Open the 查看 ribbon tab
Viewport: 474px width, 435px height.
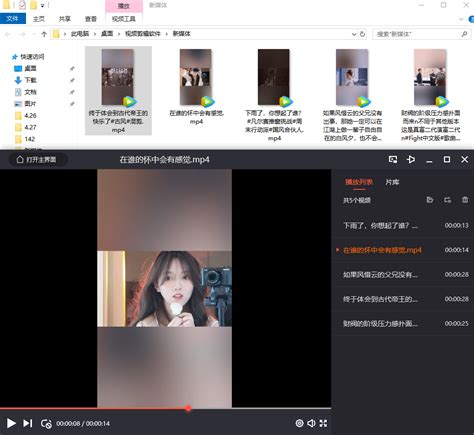[91, 19]
